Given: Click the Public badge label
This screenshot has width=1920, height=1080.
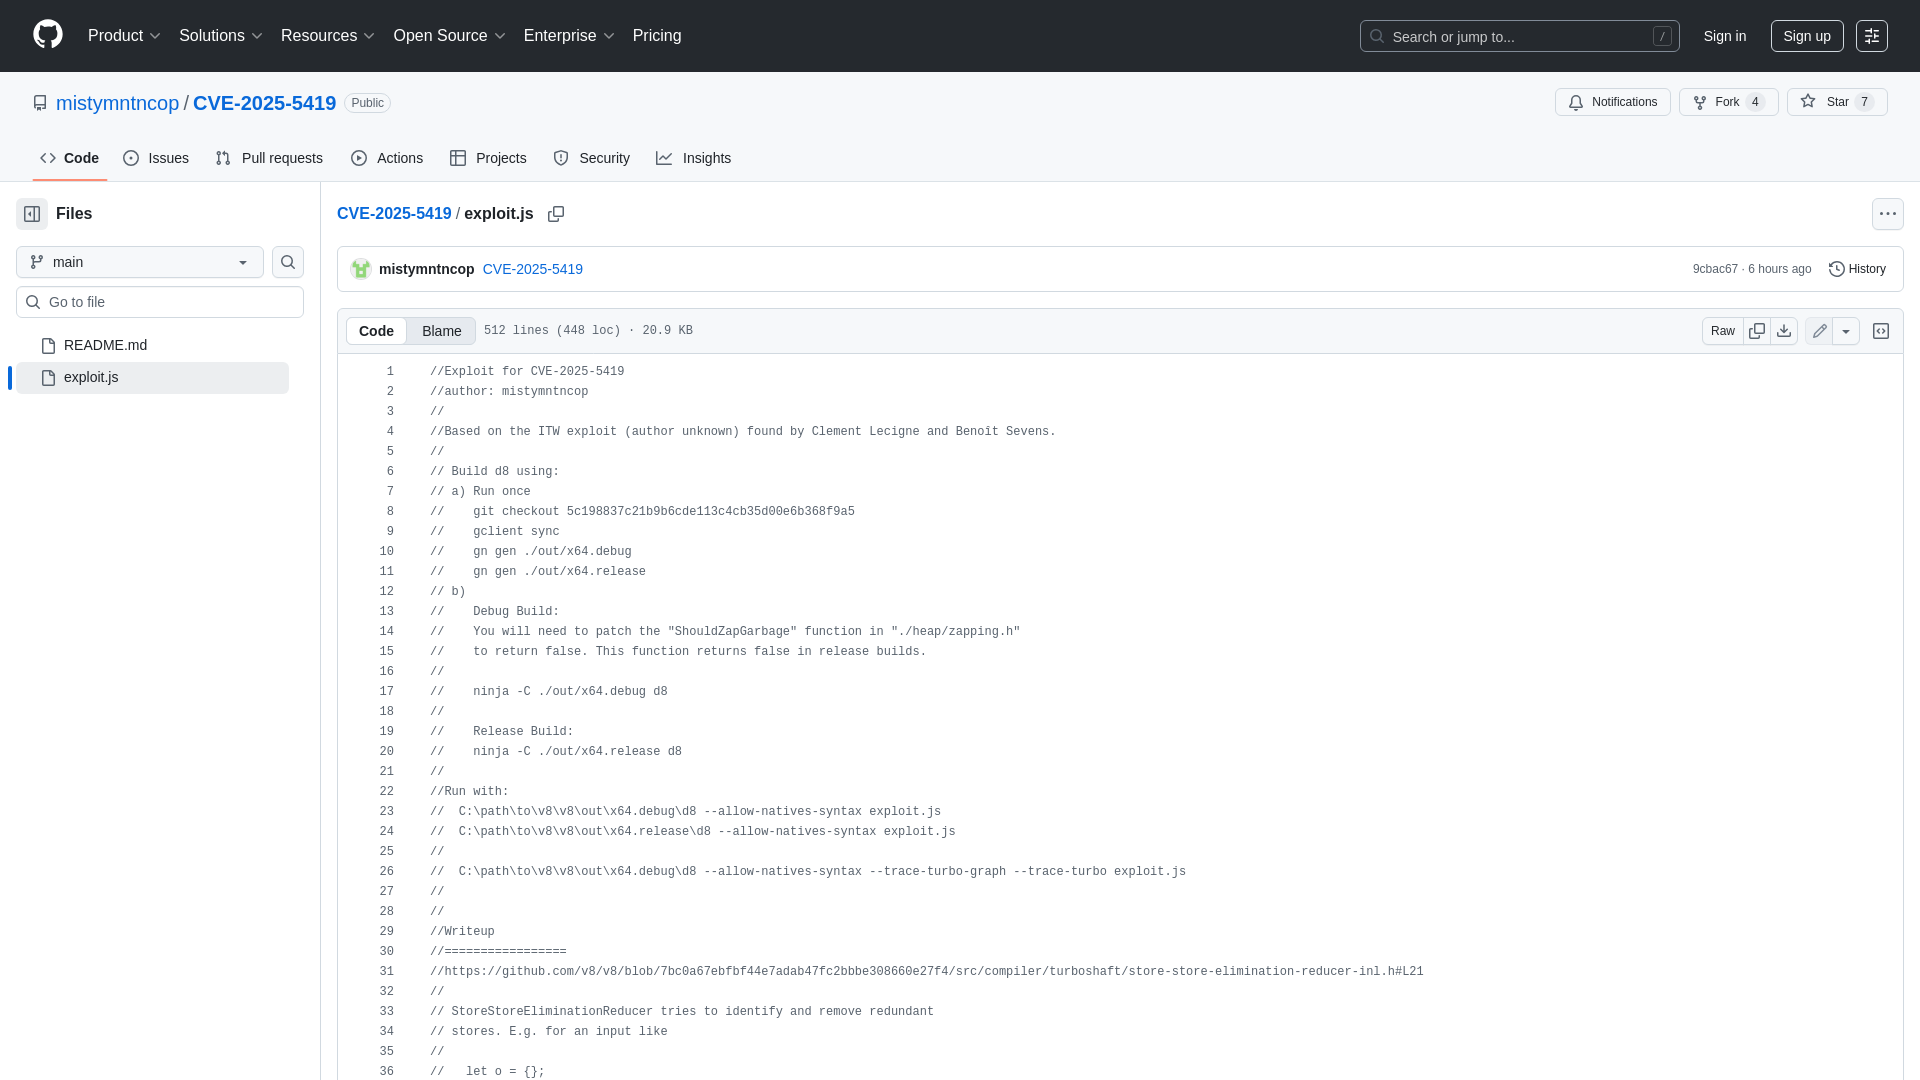Looking at the screenshot, I should (367, 103).
